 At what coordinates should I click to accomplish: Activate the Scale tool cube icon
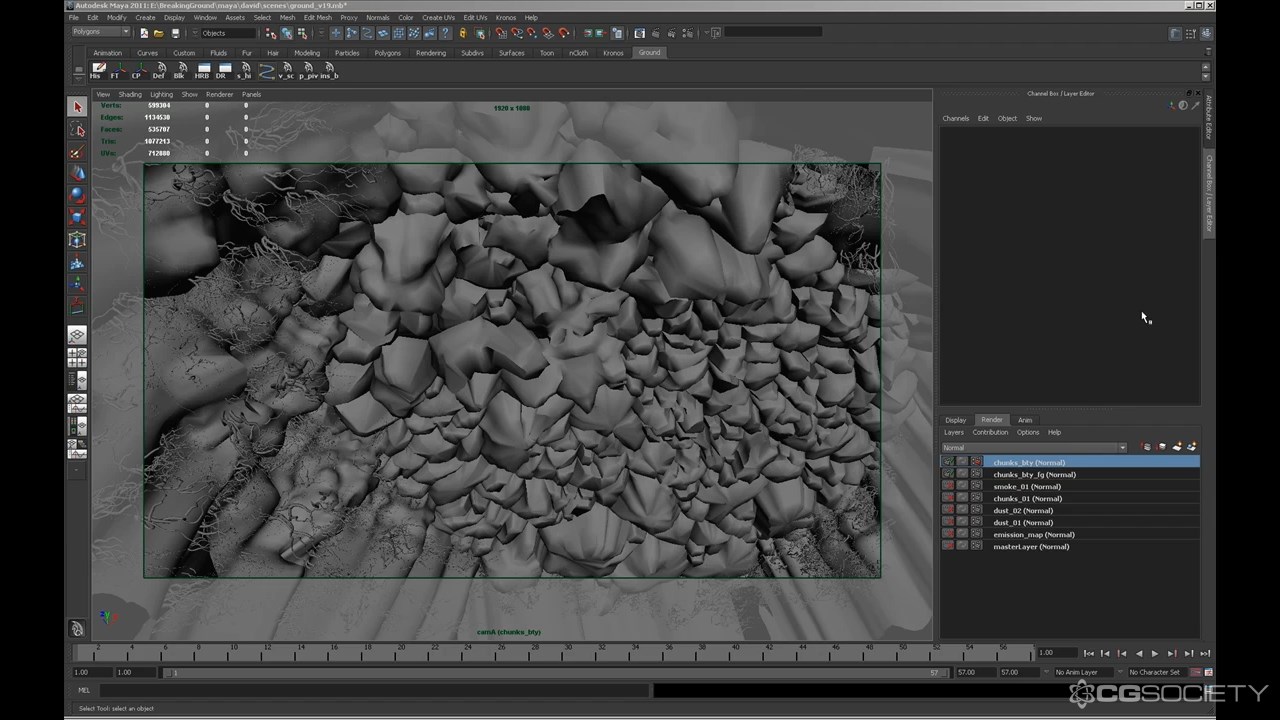click(77, 218)
